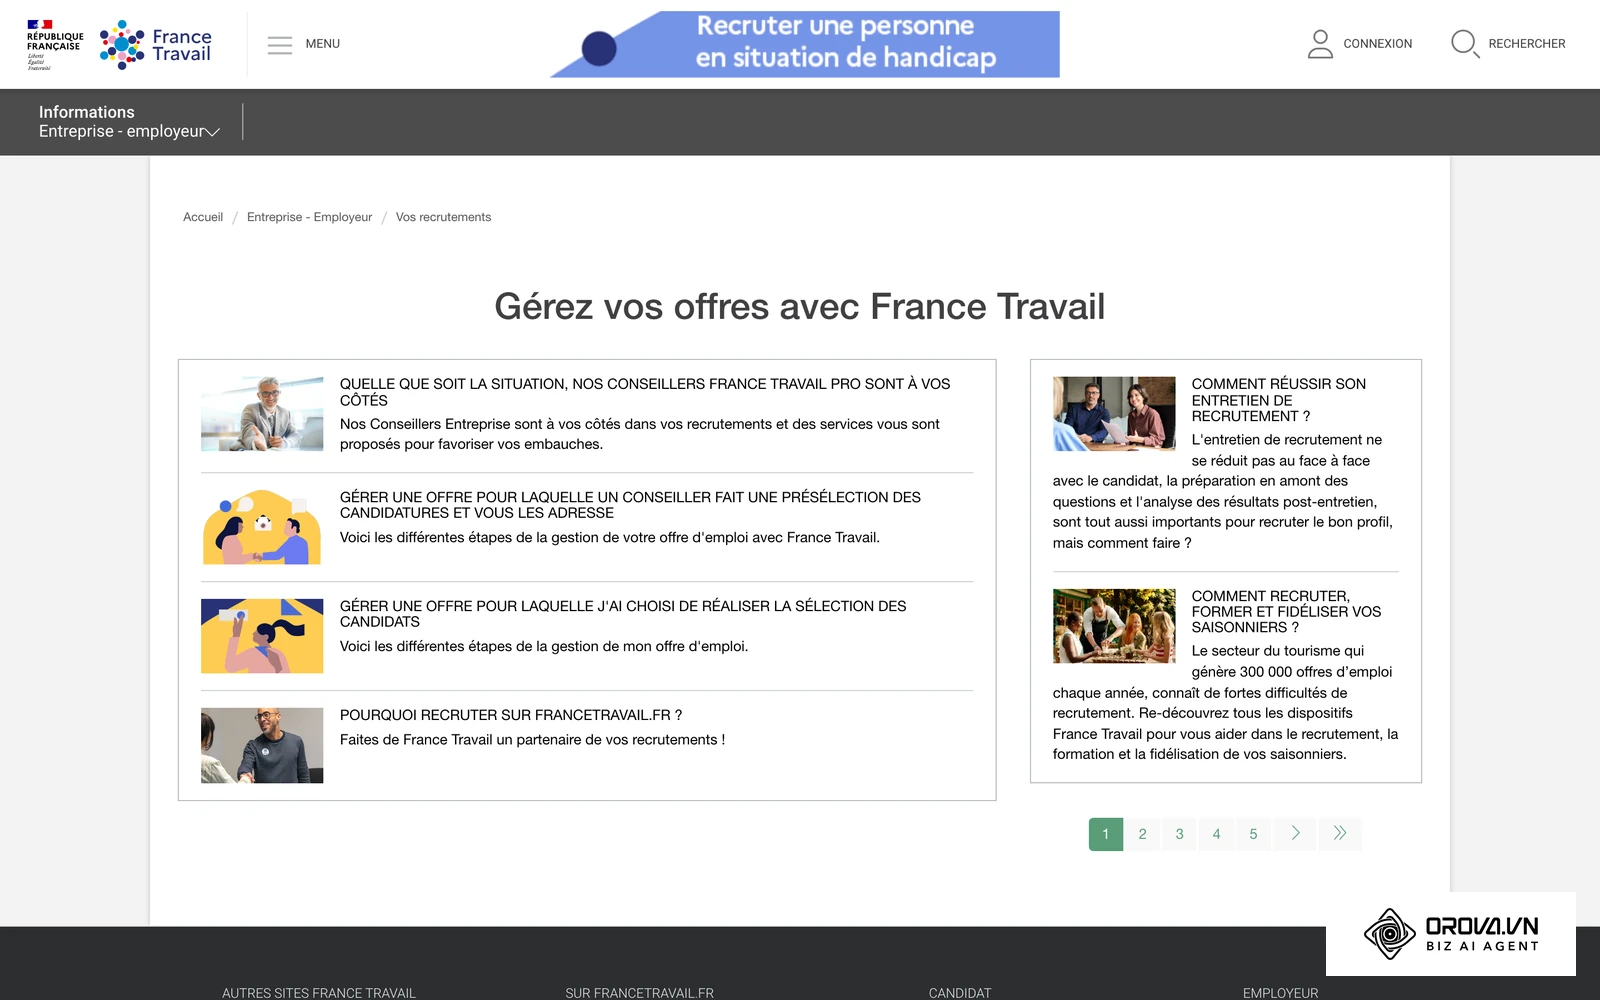Go to pagination page 4

1217,834
